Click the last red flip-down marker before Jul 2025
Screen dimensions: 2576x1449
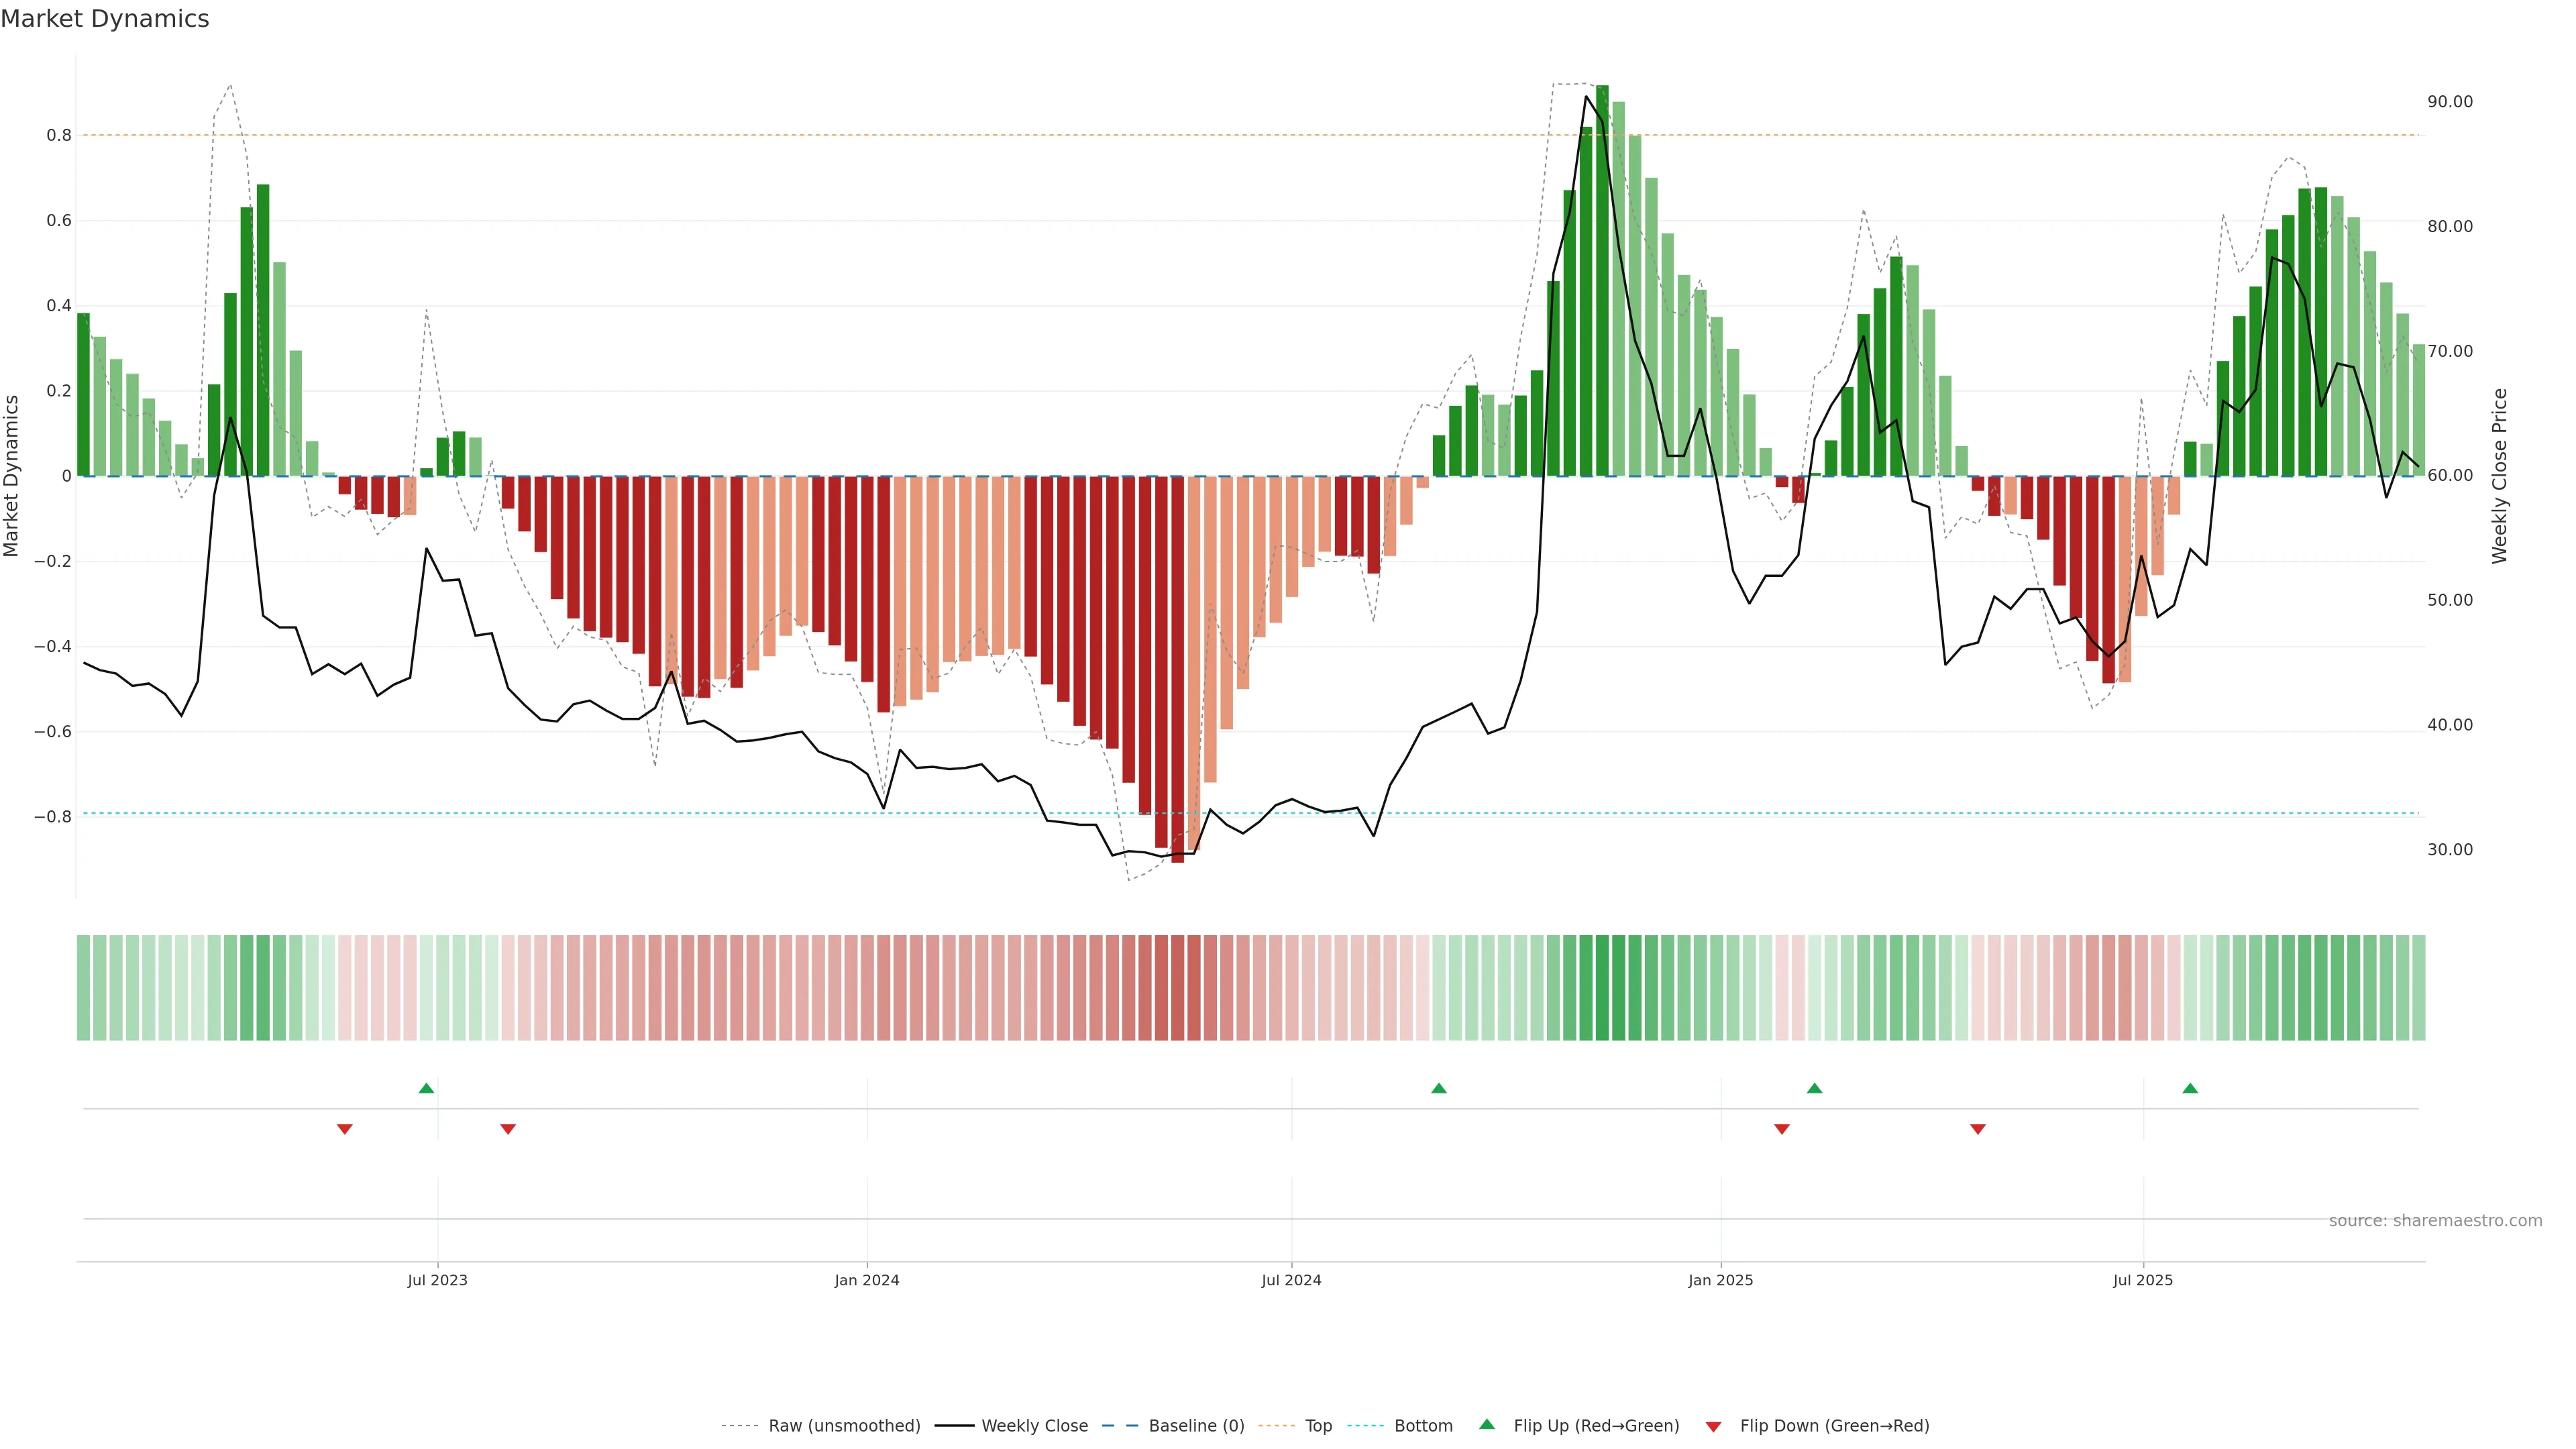[1977, 1129]
